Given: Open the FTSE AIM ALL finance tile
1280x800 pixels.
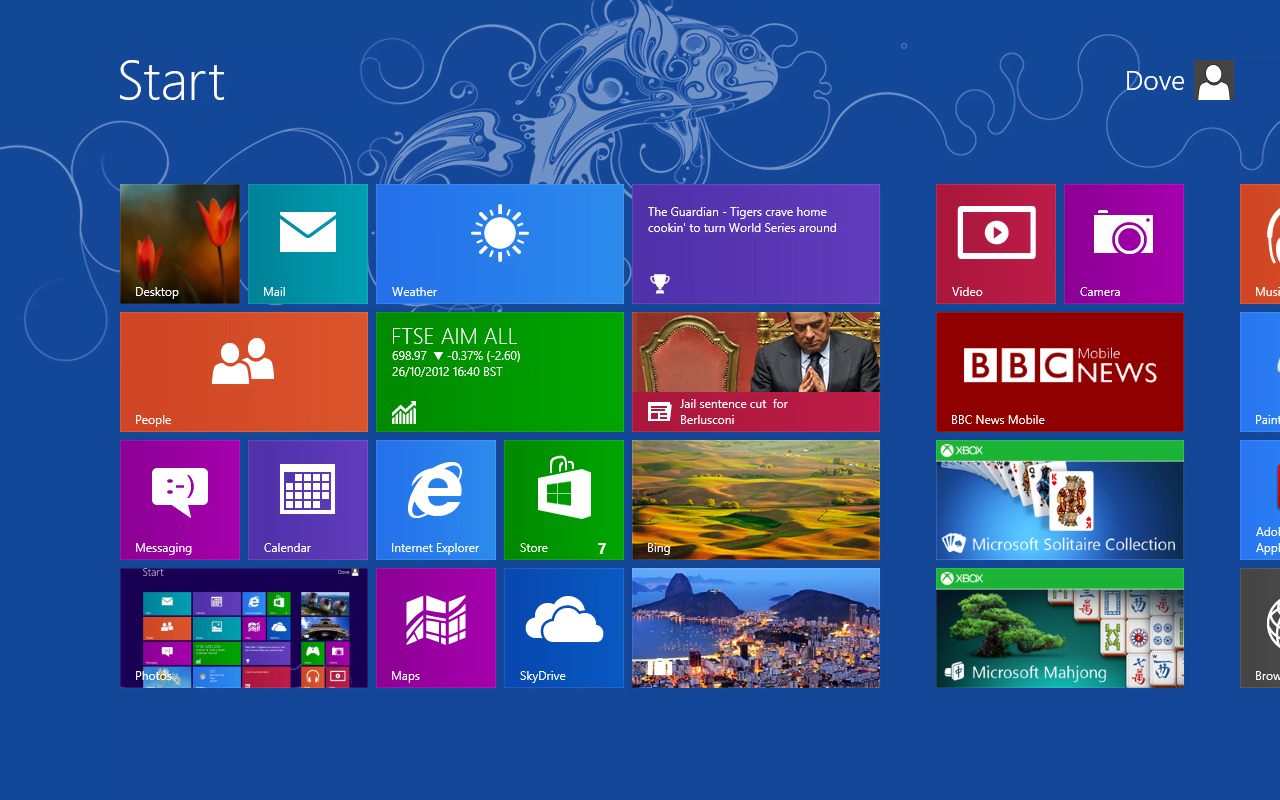Looking at the screenshot, I should [x=500, y=372].
